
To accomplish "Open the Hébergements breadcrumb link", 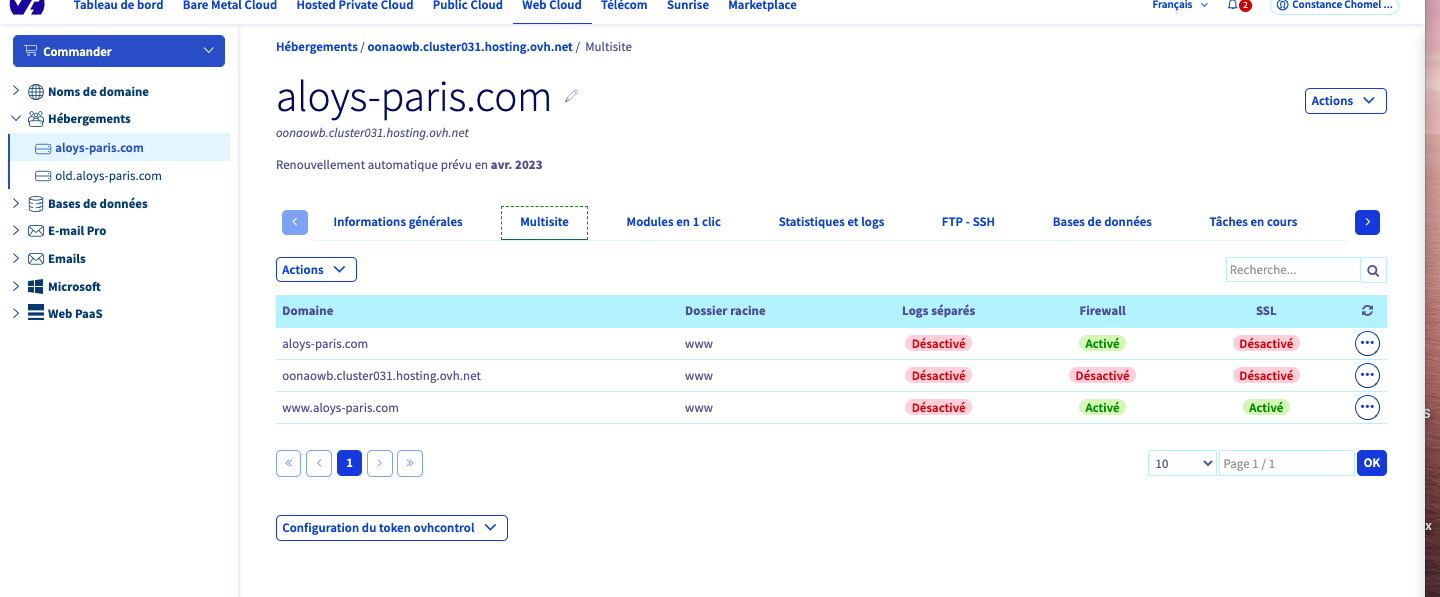I will click(316, 47).
